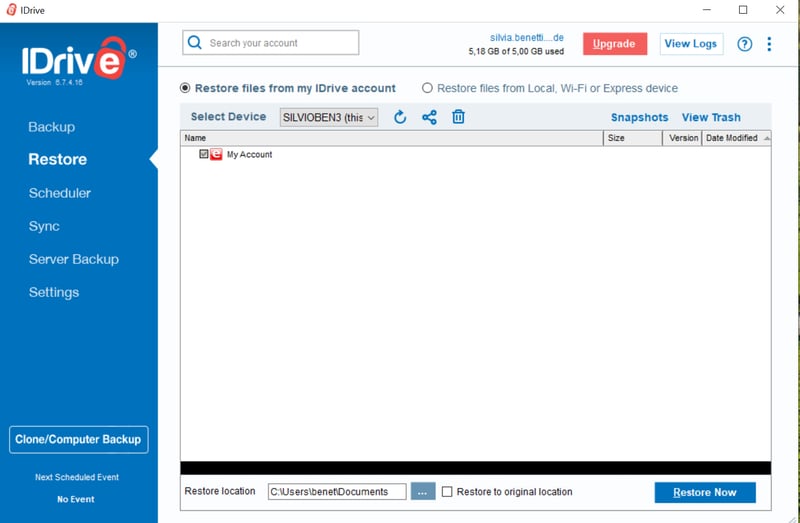Image resolution: width=800 pixels, height=523 pixels.
Task: Click the IDrive logo in sidebar
Action: pos(78,61)
